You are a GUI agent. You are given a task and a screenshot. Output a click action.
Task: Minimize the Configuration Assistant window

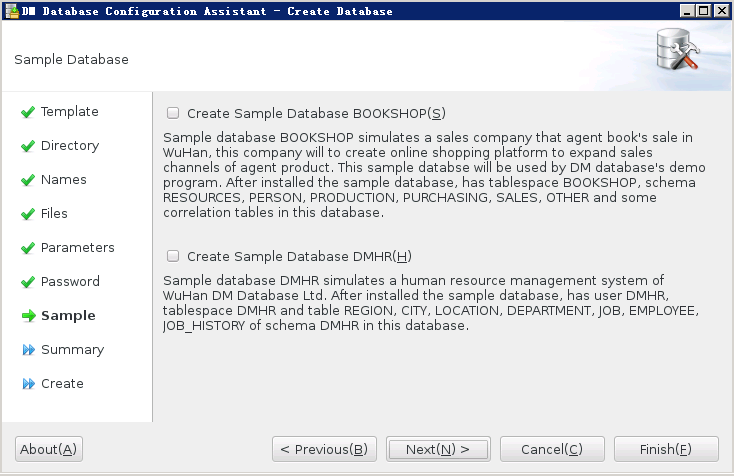click(x=687, y=11)
